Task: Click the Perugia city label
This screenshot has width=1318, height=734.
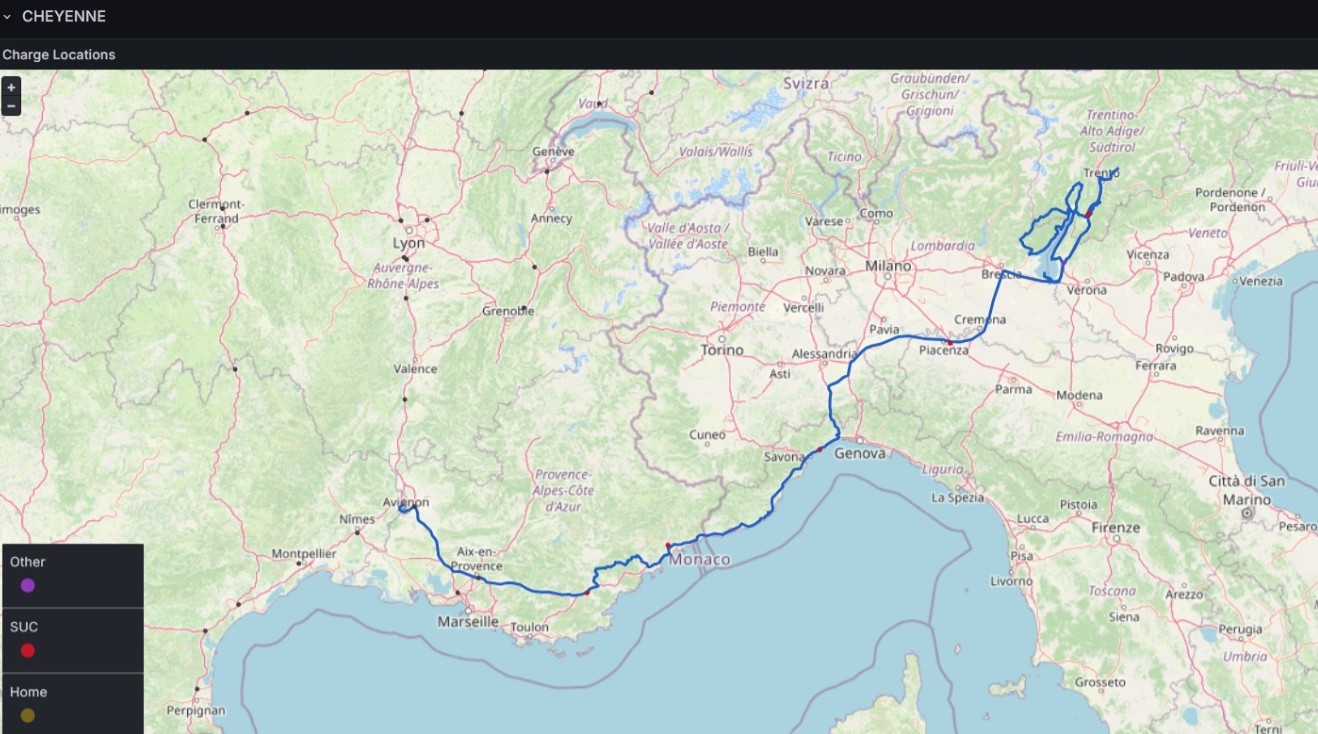Action: (1241, 630)
